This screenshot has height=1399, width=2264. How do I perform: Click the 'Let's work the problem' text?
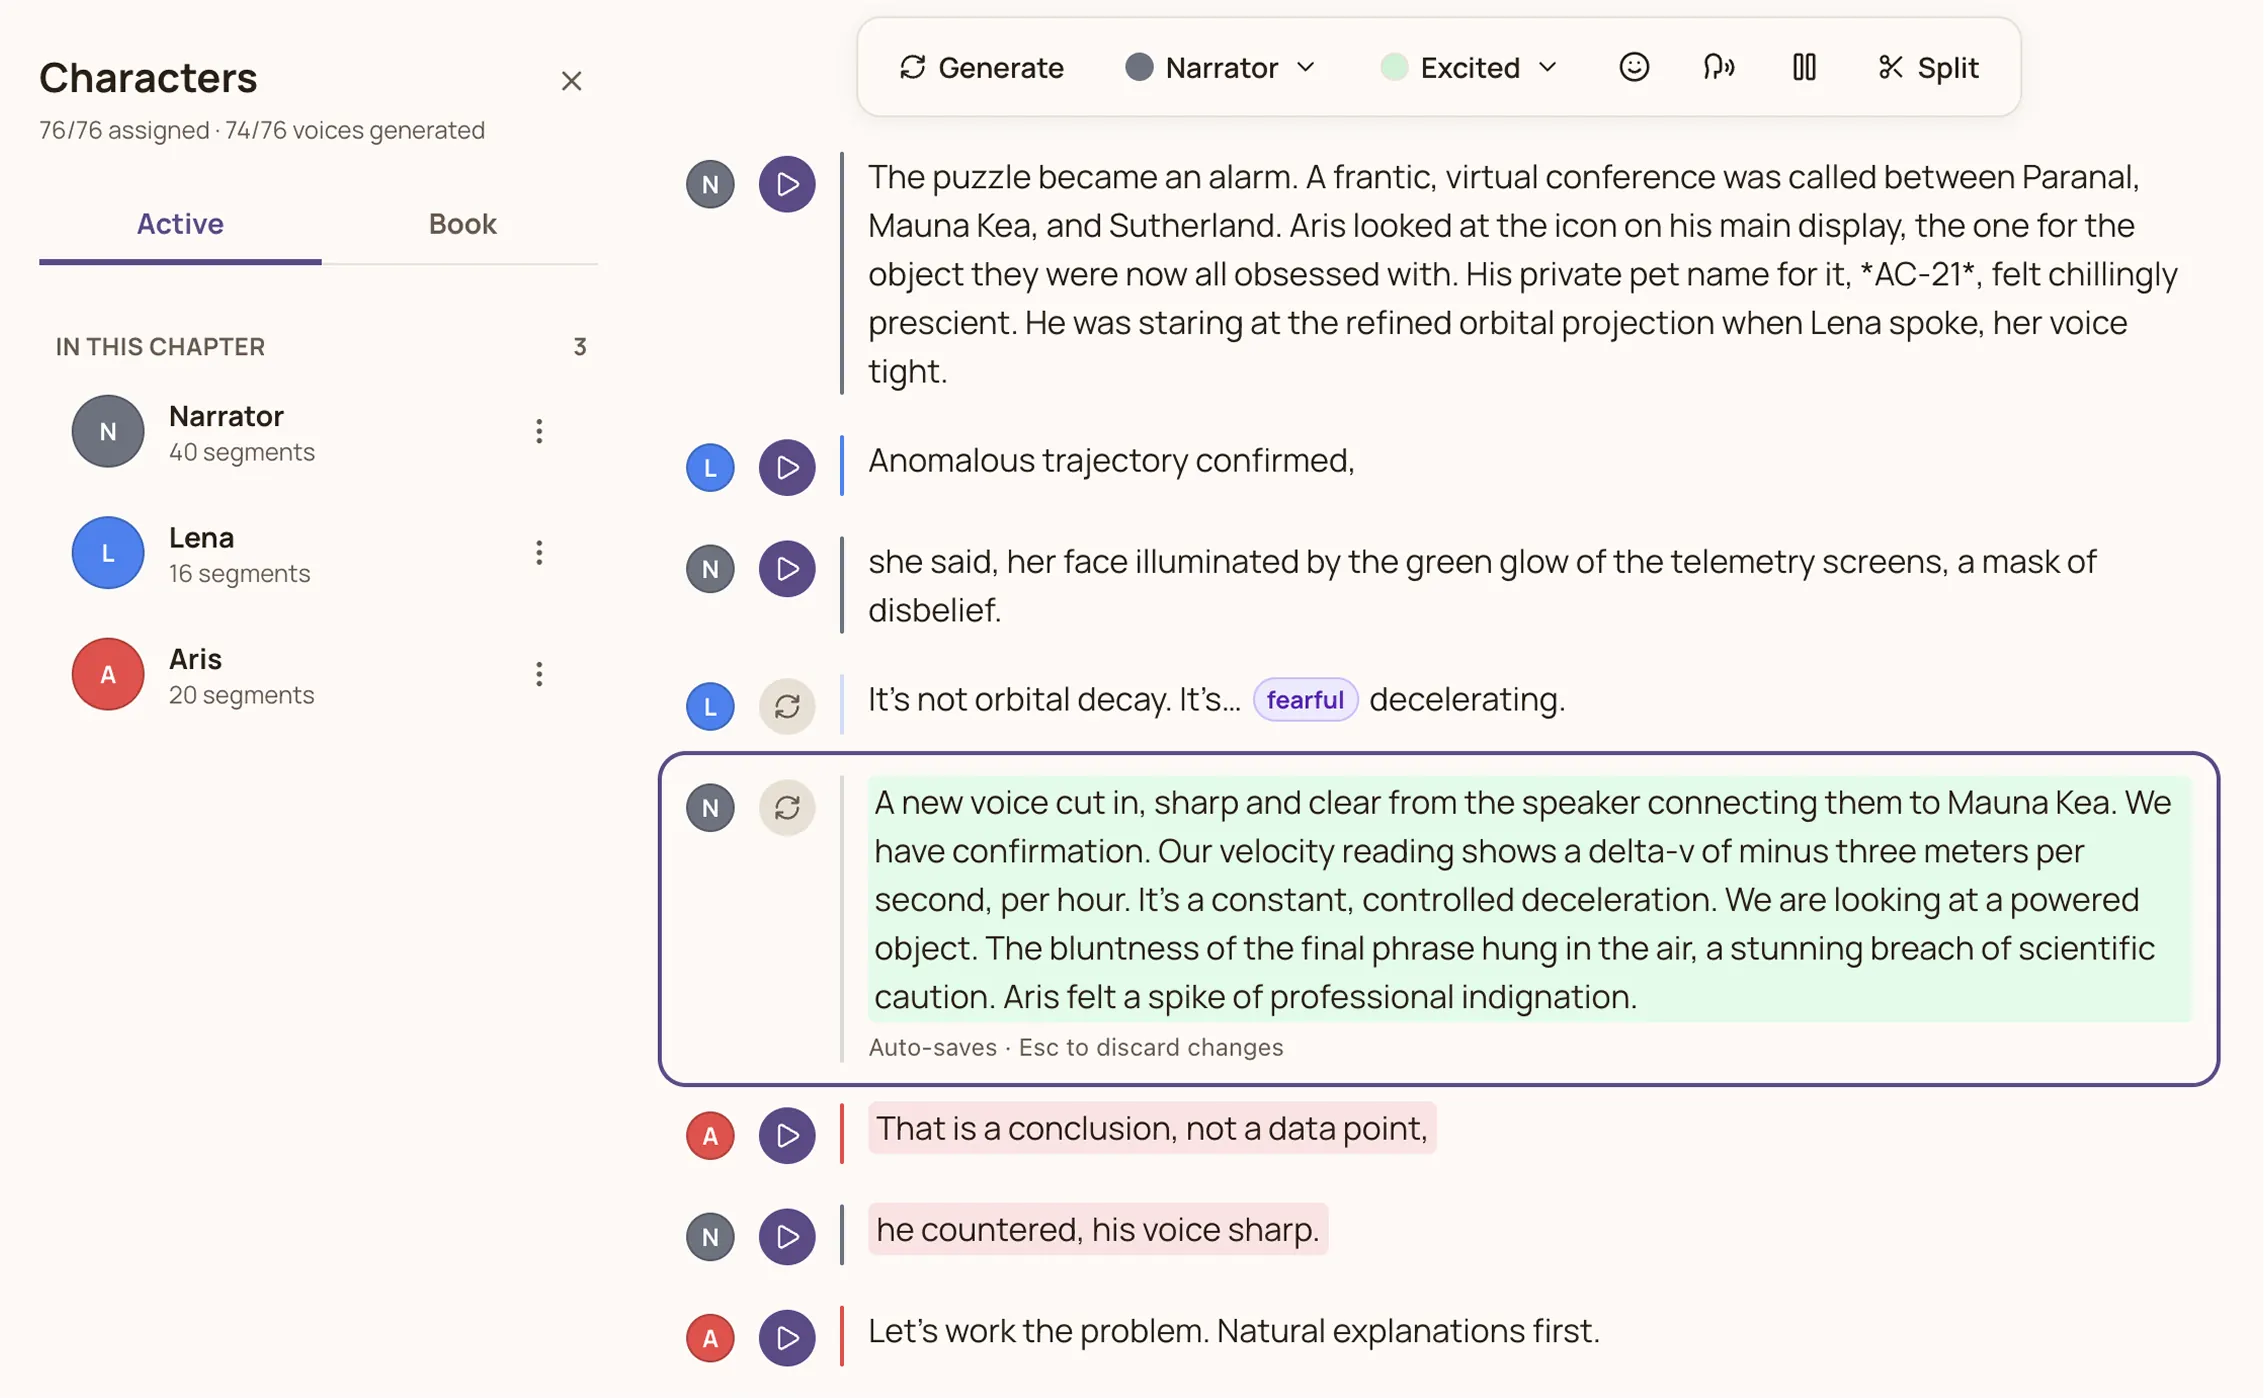click(1233, 1331)
